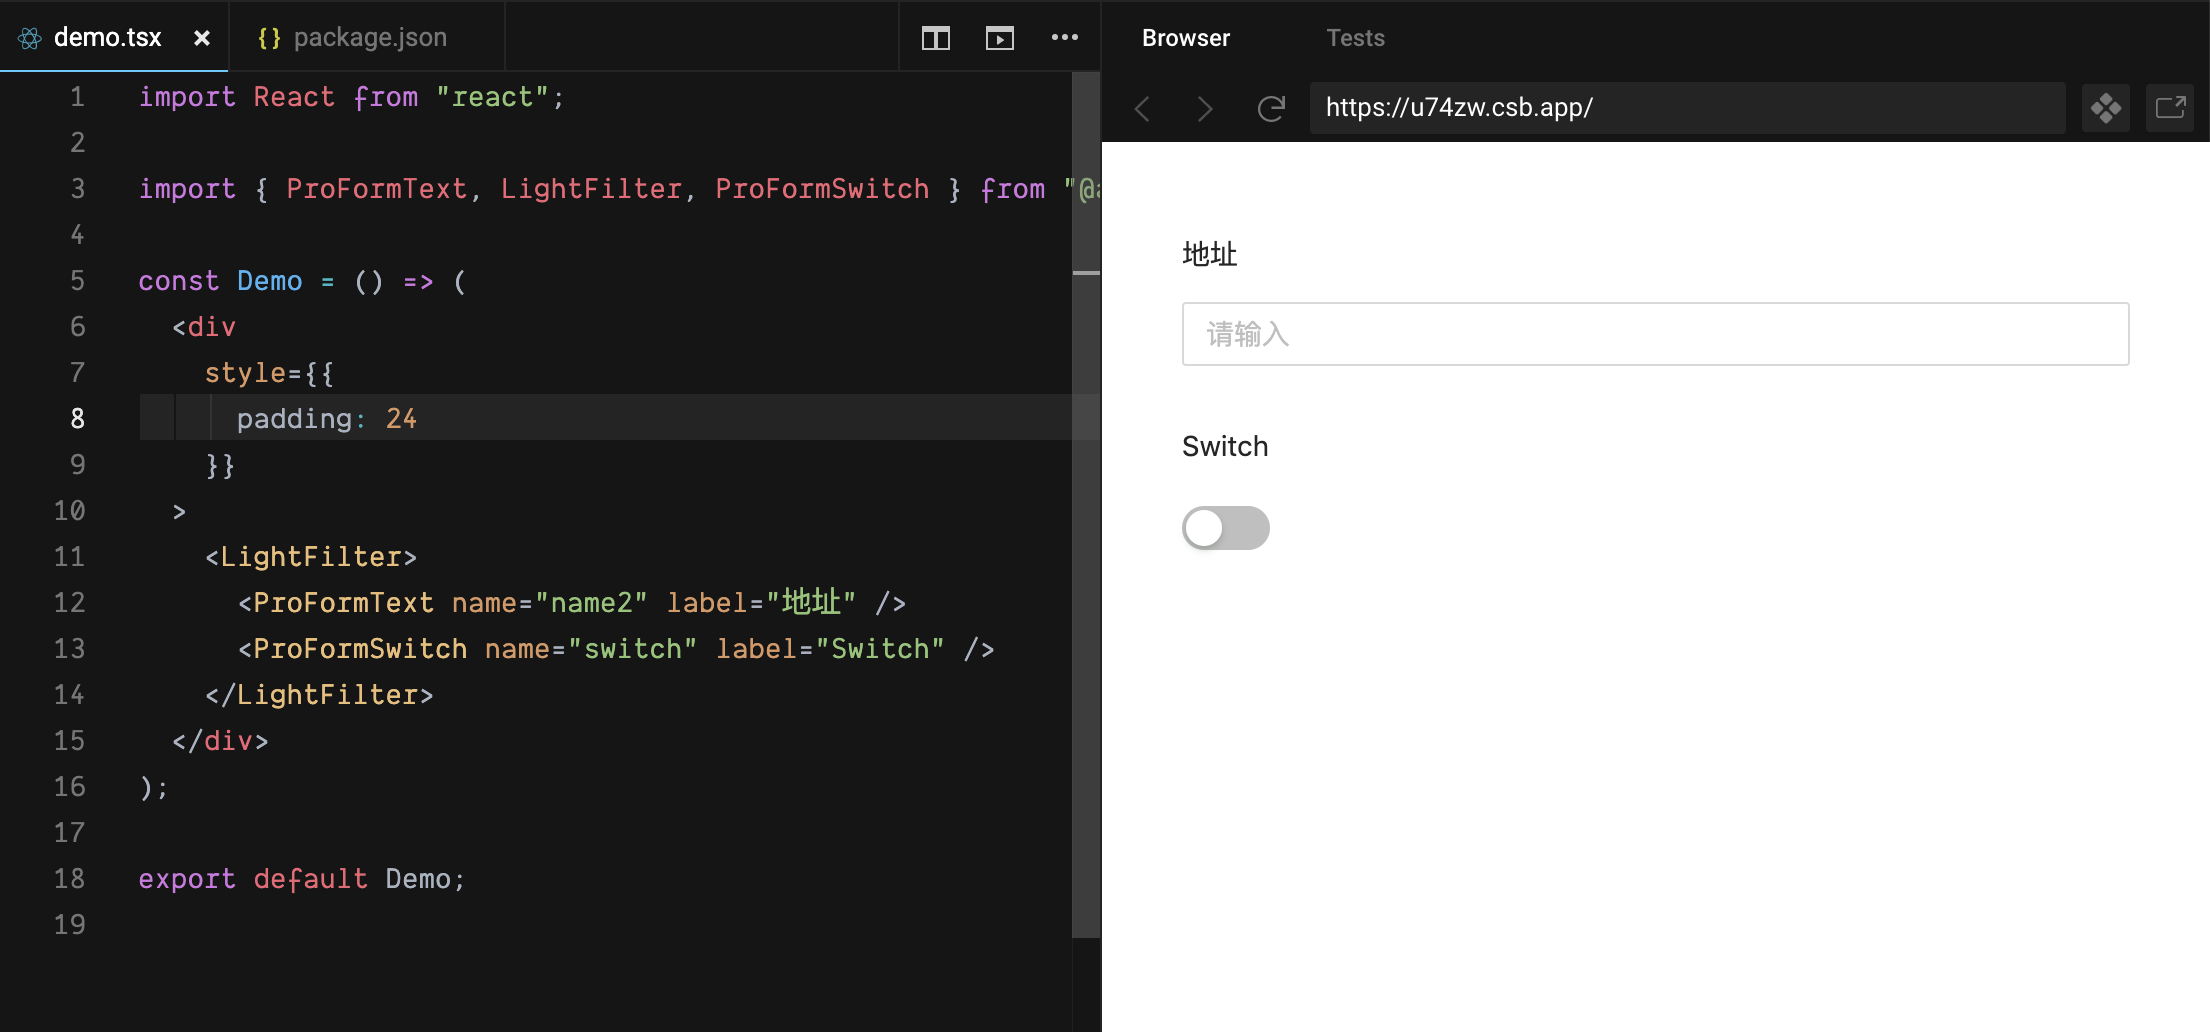Go forward in the preview browser
Viewport: 2210px width, 1032px height.
pos(1204,109)
